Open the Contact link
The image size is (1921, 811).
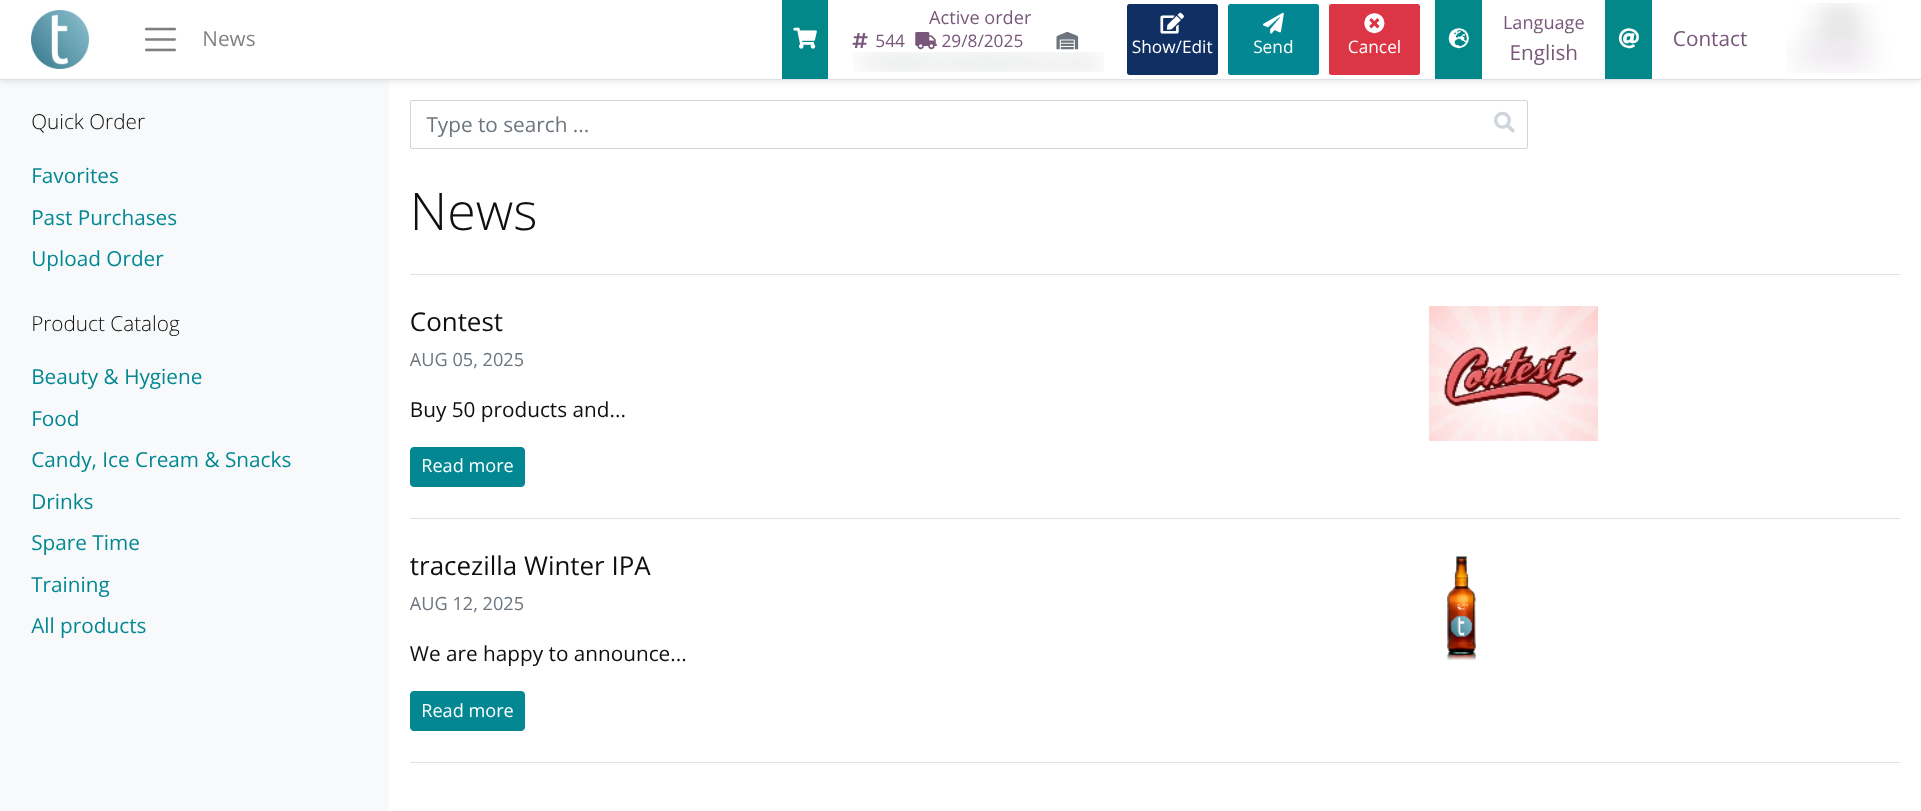coord(1710,39)
